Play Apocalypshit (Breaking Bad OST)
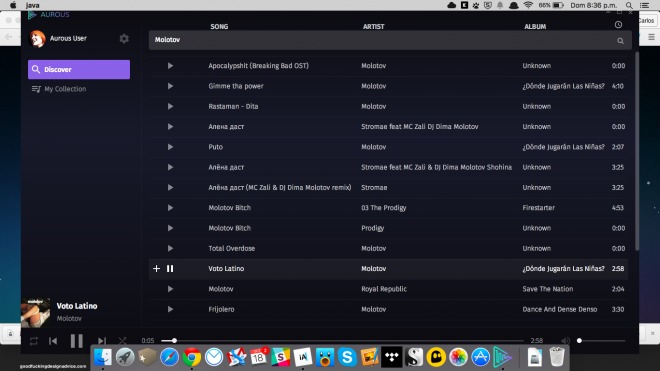The image size is (660, 371). point(170,66)
